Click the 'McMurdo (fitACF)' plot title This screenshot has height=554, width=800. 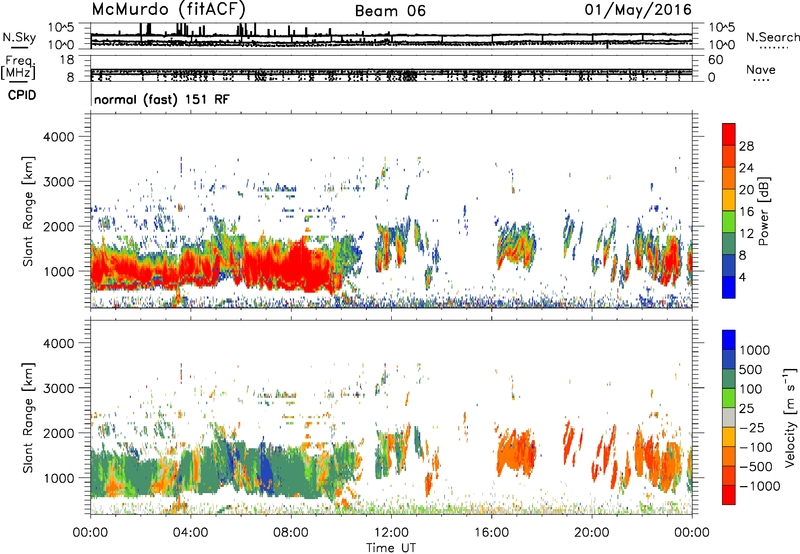tap(169, 10)
